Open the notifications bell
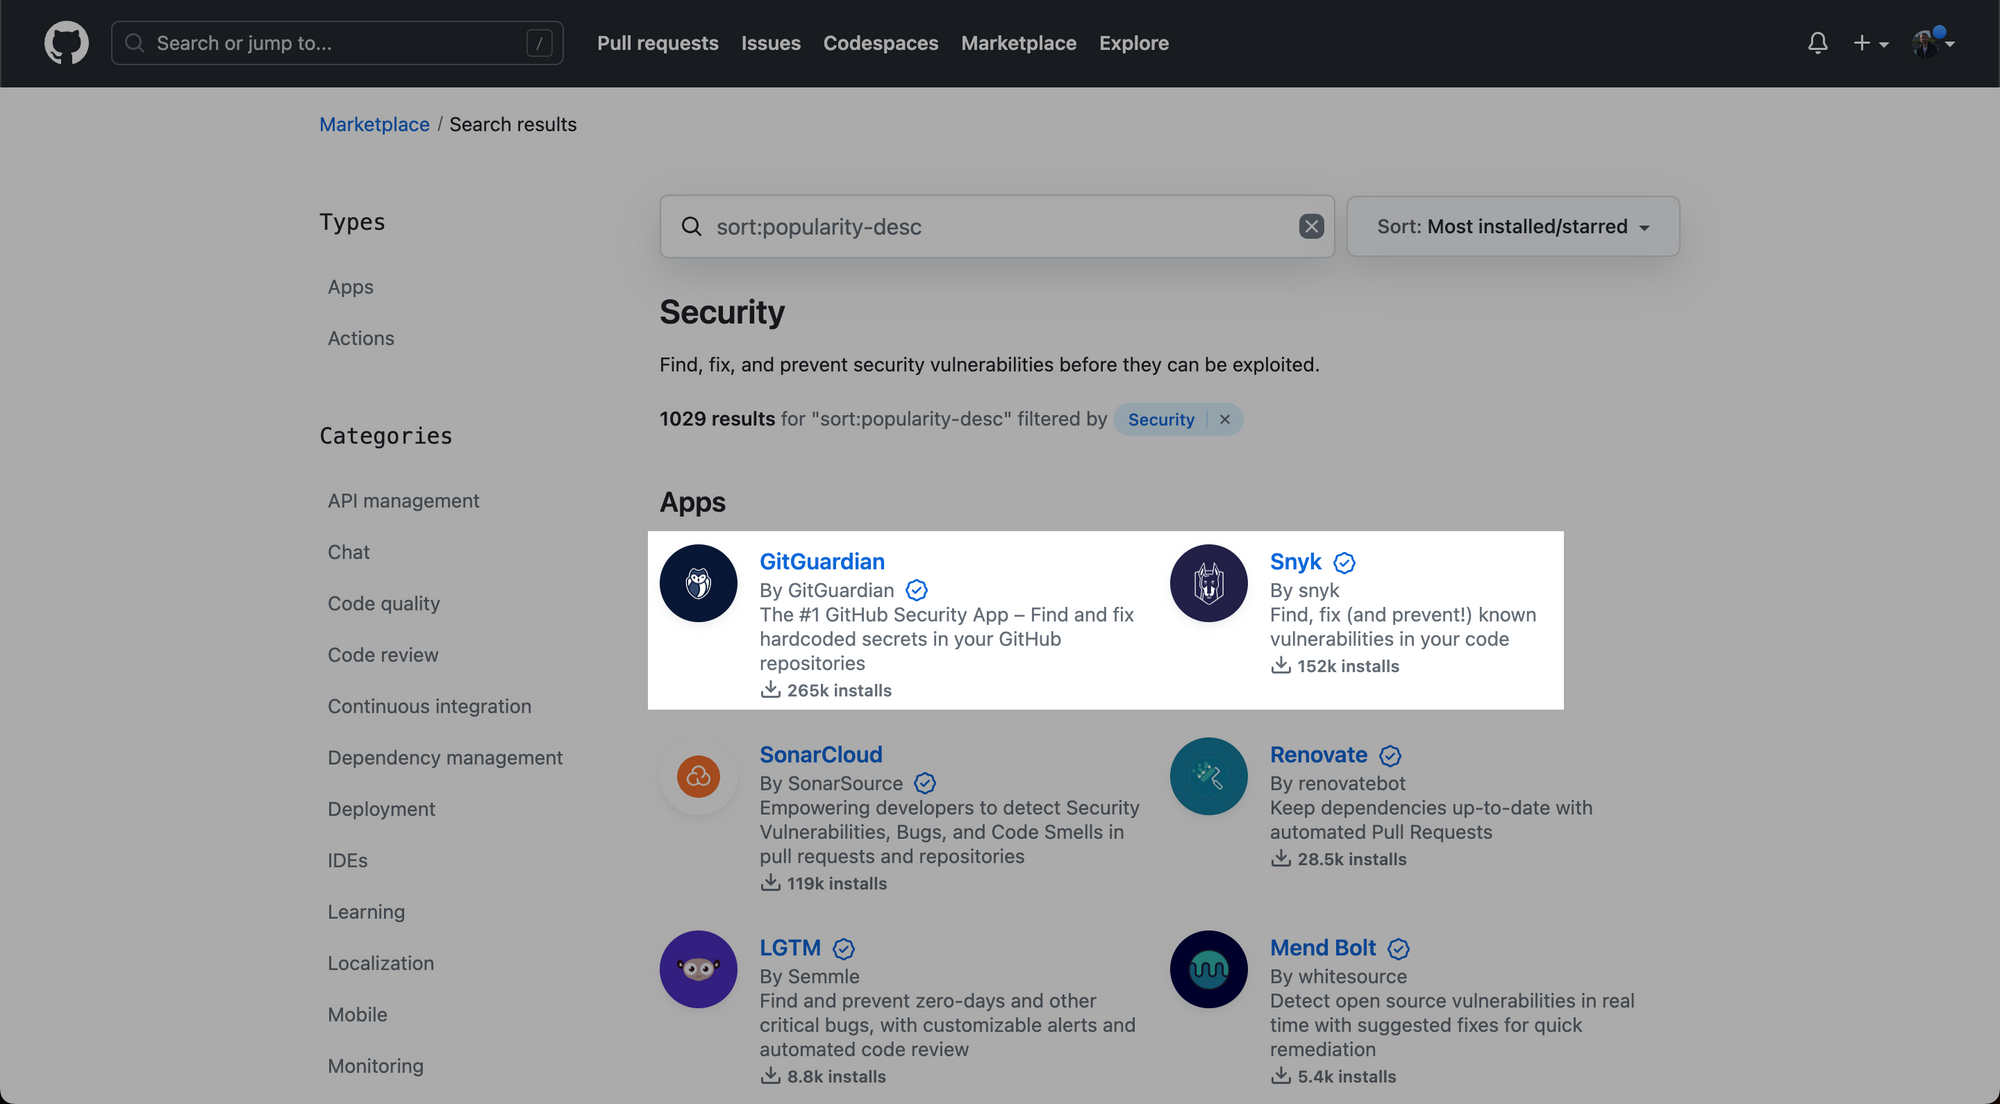 coord(1818,43)
